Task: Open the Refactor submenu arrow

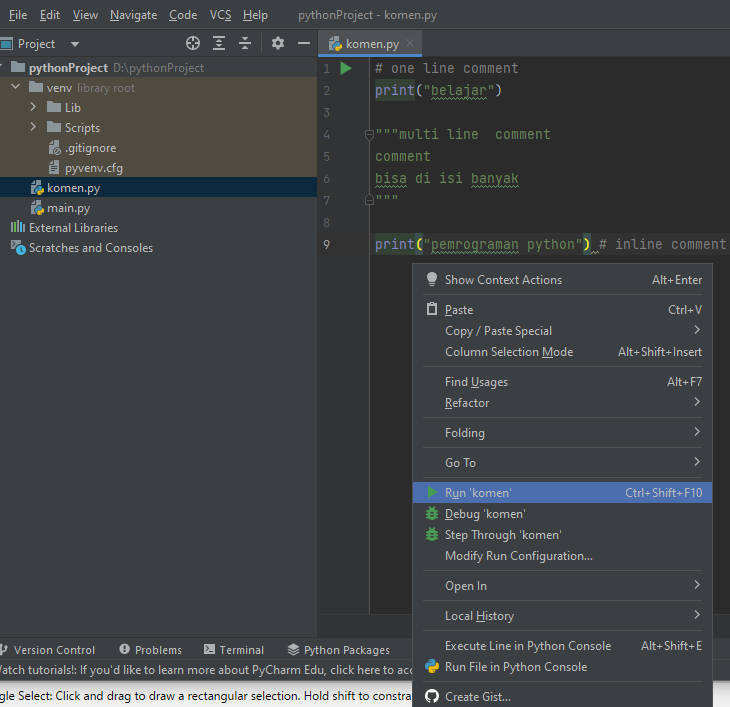Action: click(696, 402)
